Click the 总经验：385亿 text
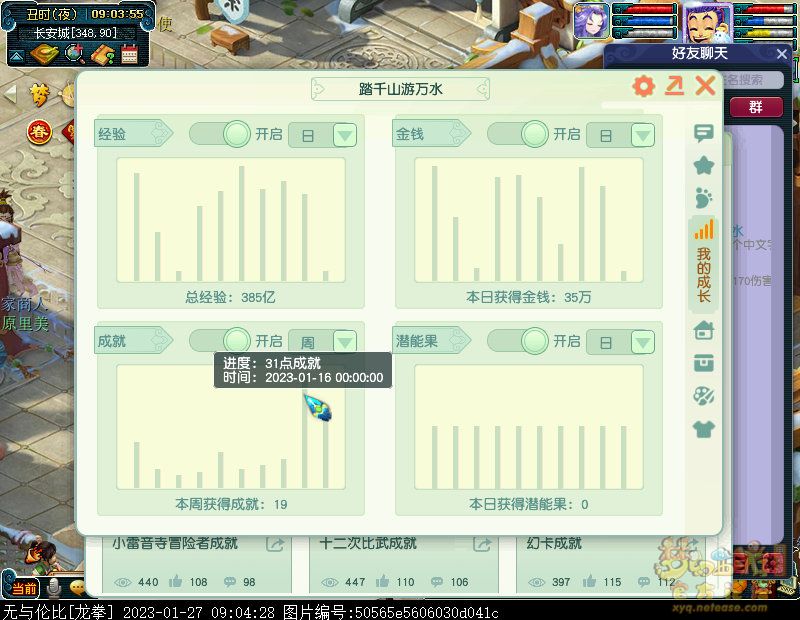Viewport: 800px width, 620px height. (x=230, y=297)
